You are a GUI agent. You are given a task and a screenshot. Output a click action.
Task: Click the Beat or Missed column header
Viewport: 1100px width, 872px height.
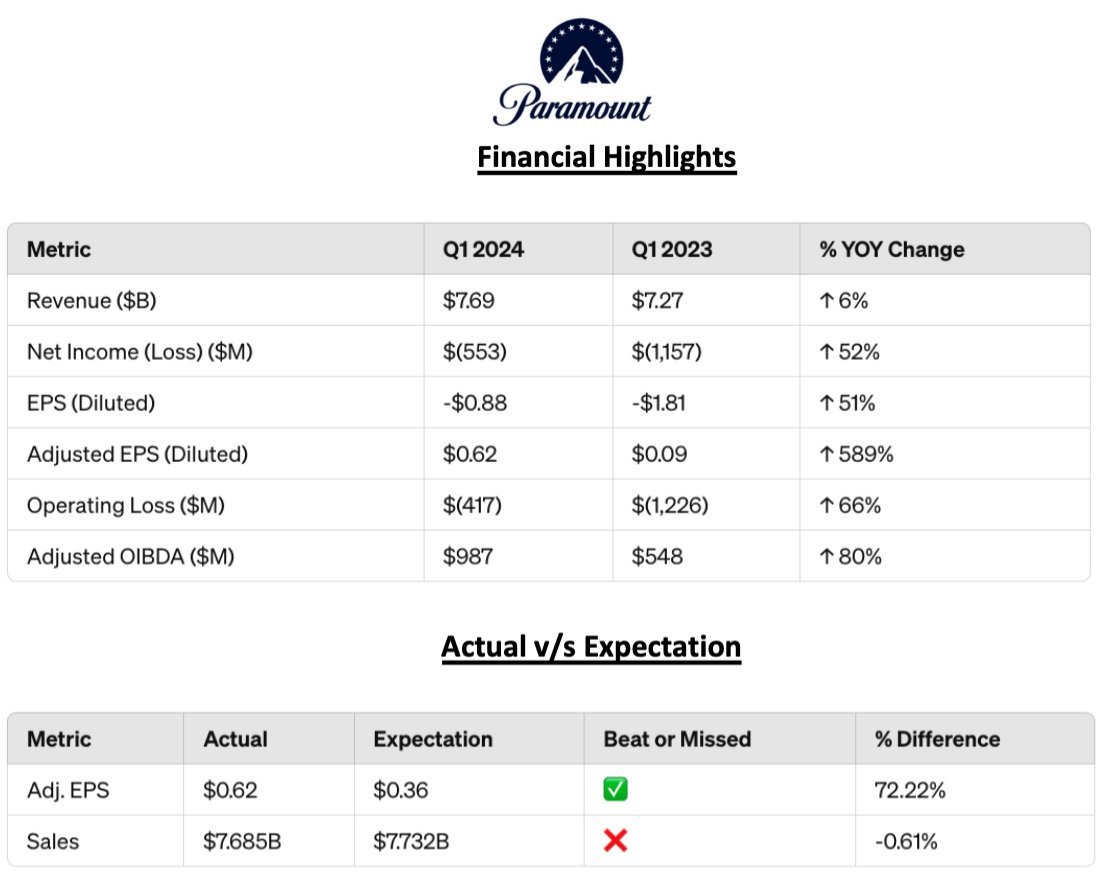pos(677,739)
